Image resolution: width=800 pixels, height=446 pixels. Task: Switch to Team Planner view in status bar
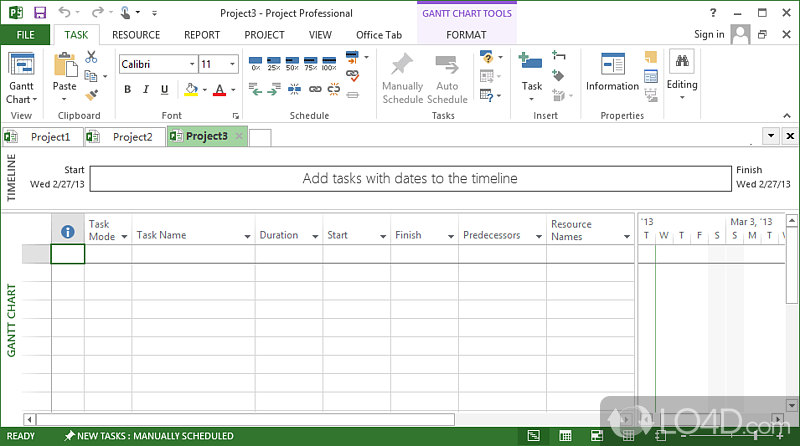point(596,436)
